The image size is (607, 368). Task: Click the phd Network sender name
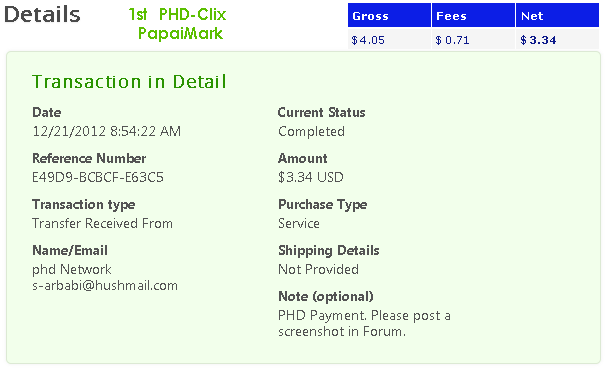72,269
